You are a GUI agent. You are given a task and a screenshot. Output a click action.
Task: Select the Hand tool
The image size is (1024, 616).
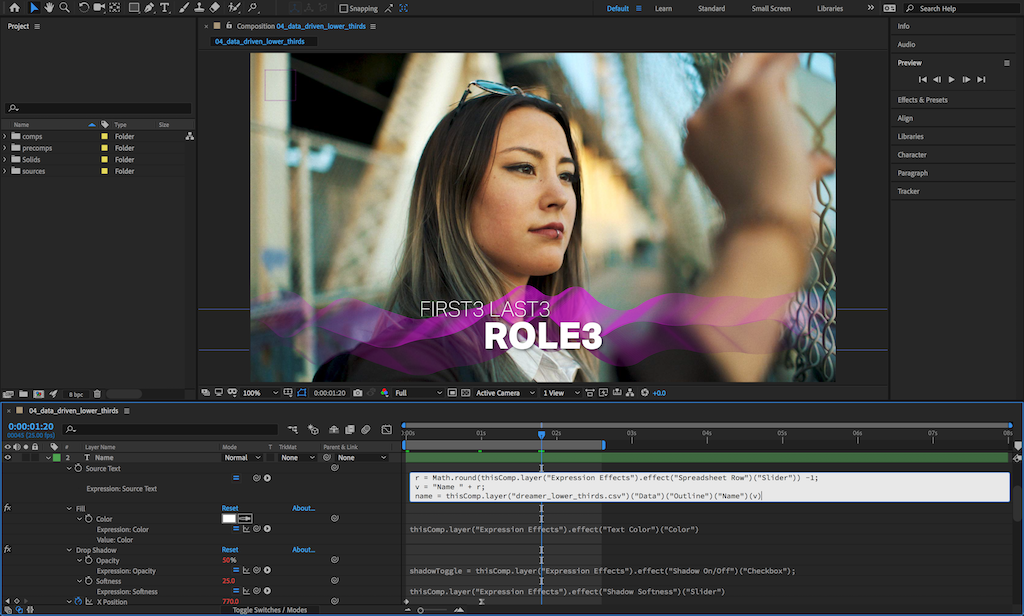coord(49,8)
